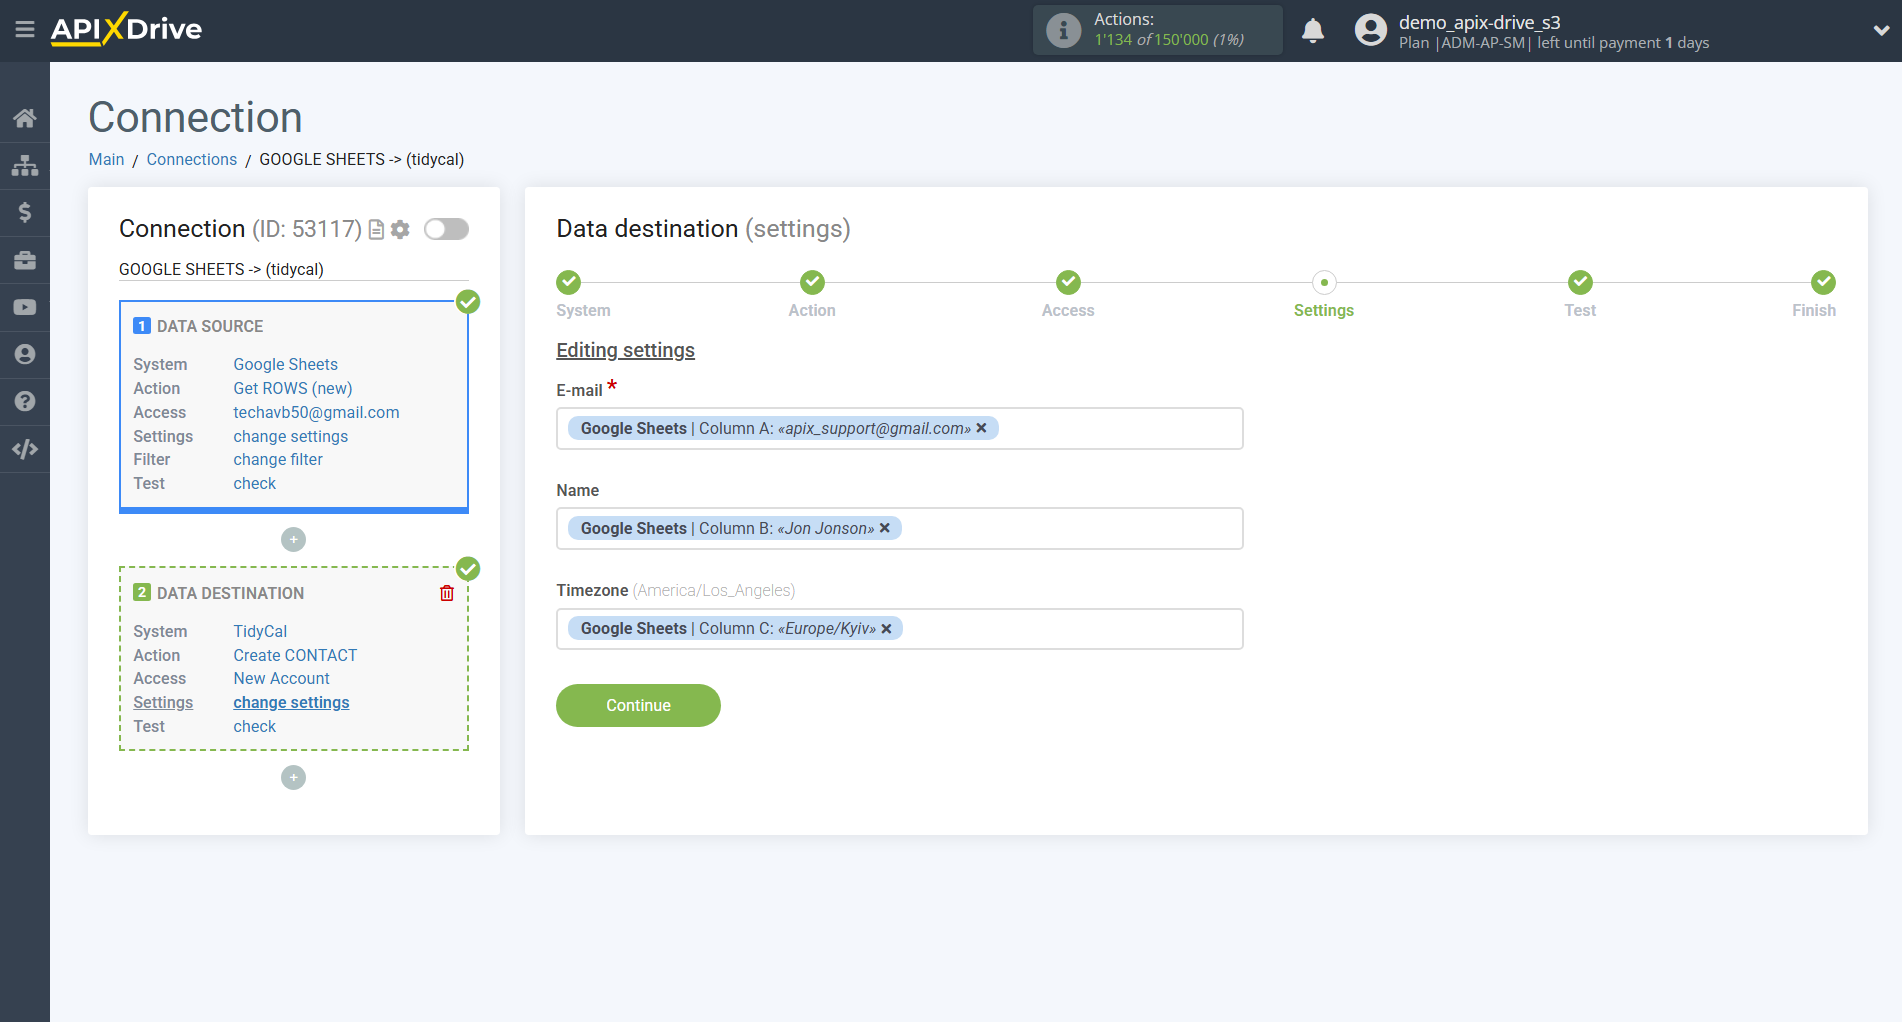Remove the Europe/Kyiv timezone mapping

coord(886,628)
